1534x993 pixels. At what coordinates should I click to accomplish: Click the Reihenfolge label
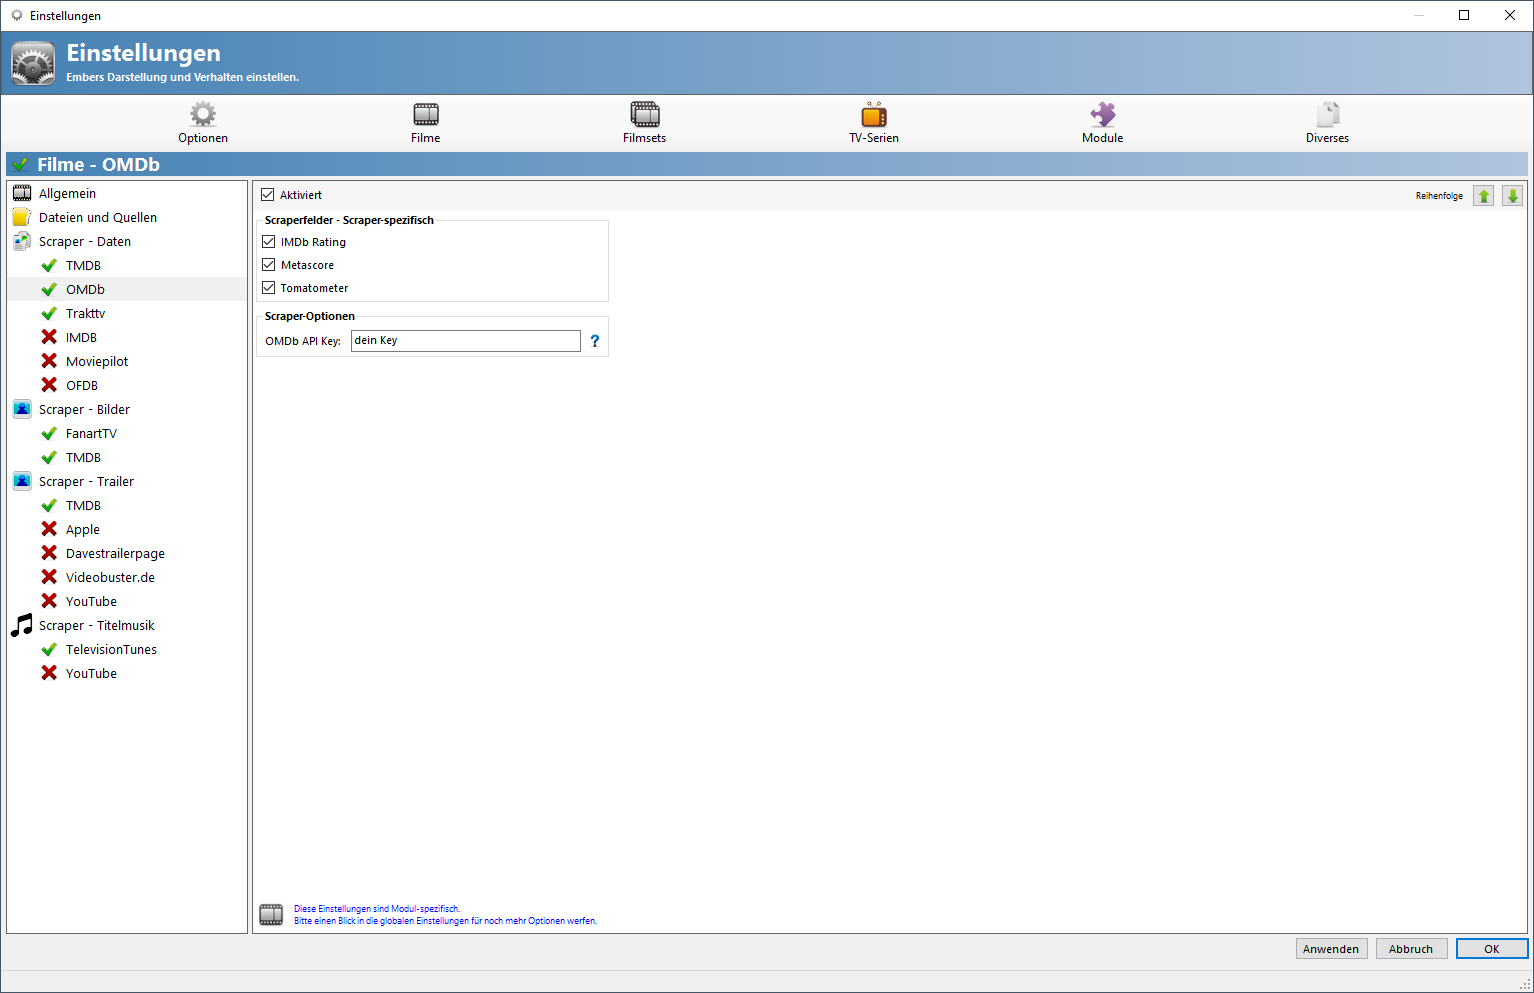(1439, 196)
